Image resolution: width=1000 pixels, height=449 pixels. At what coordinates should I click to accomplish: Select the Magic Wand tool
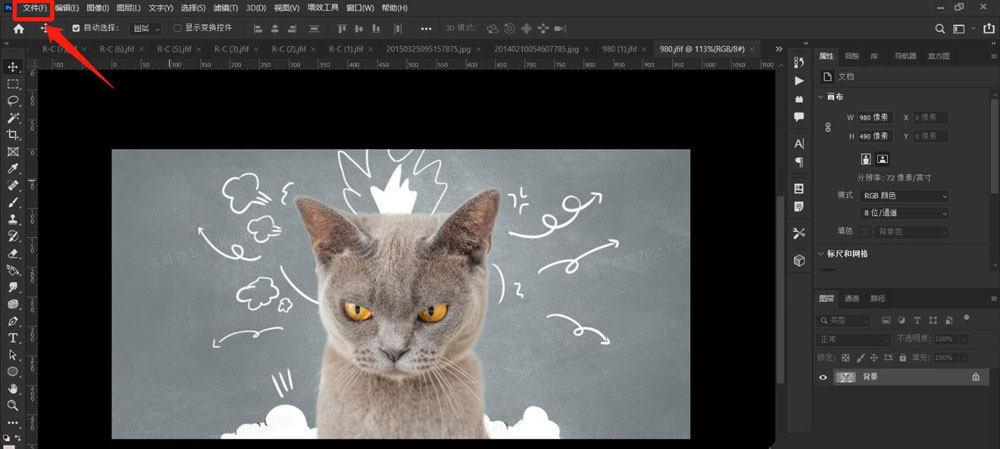[13, 117]
